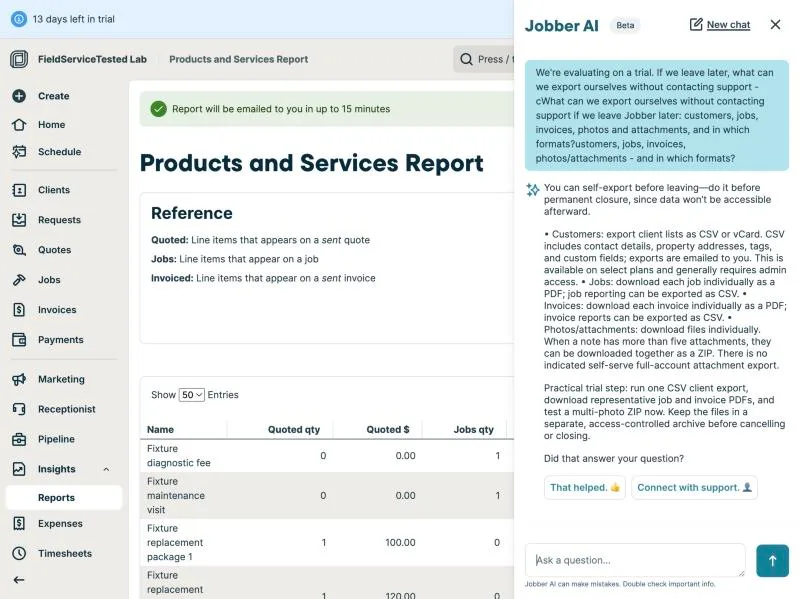
Task: Click the New chat link
Action: point(728,24)
